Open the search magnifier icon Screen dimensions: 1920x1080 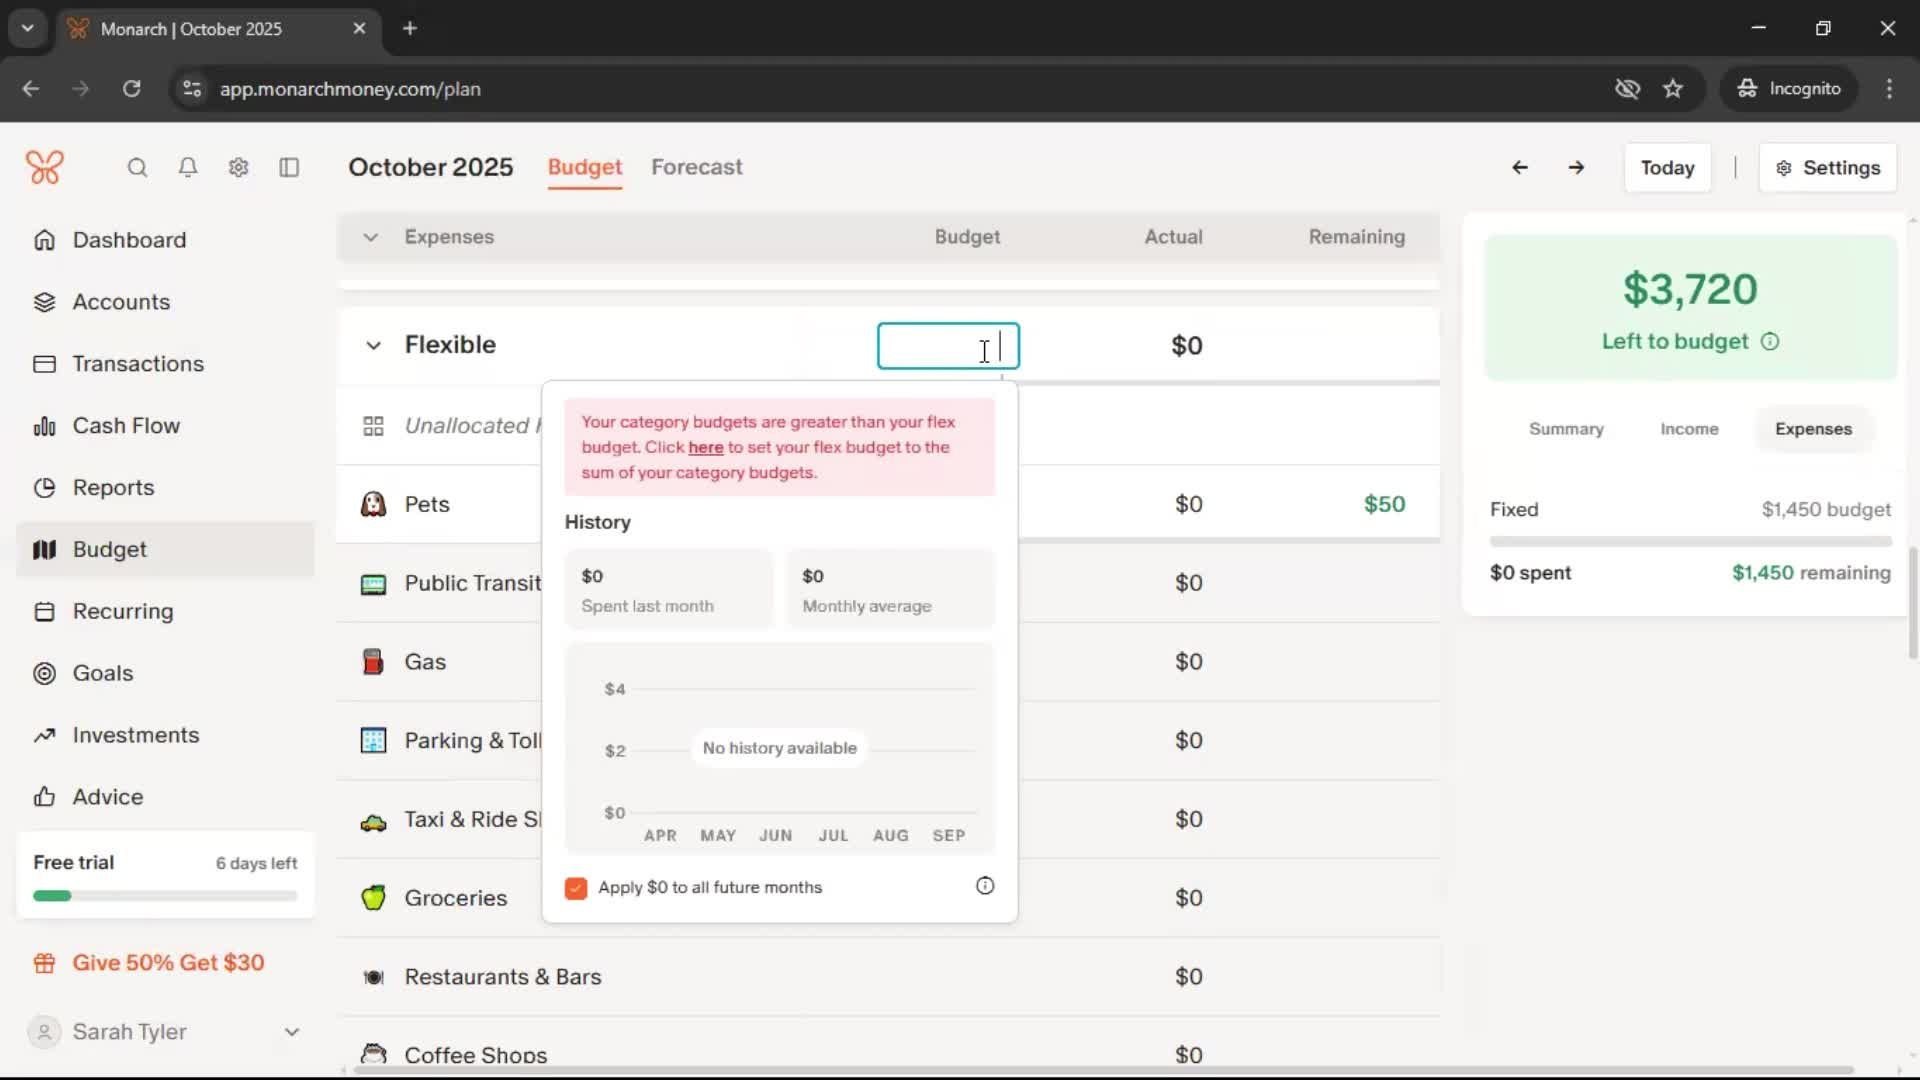click(137, 167)
